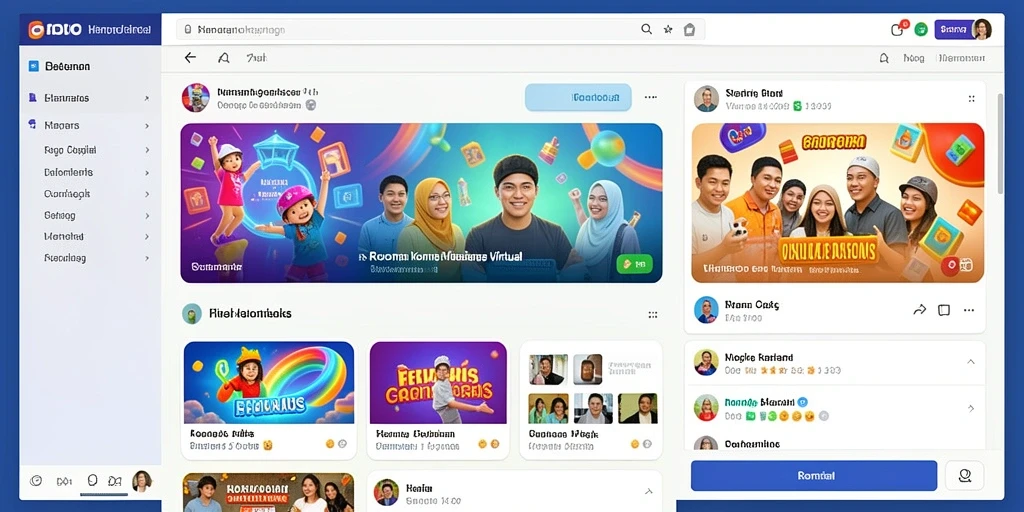Open the partly visible card beside the 'Henia' card

tap(268, 492)
